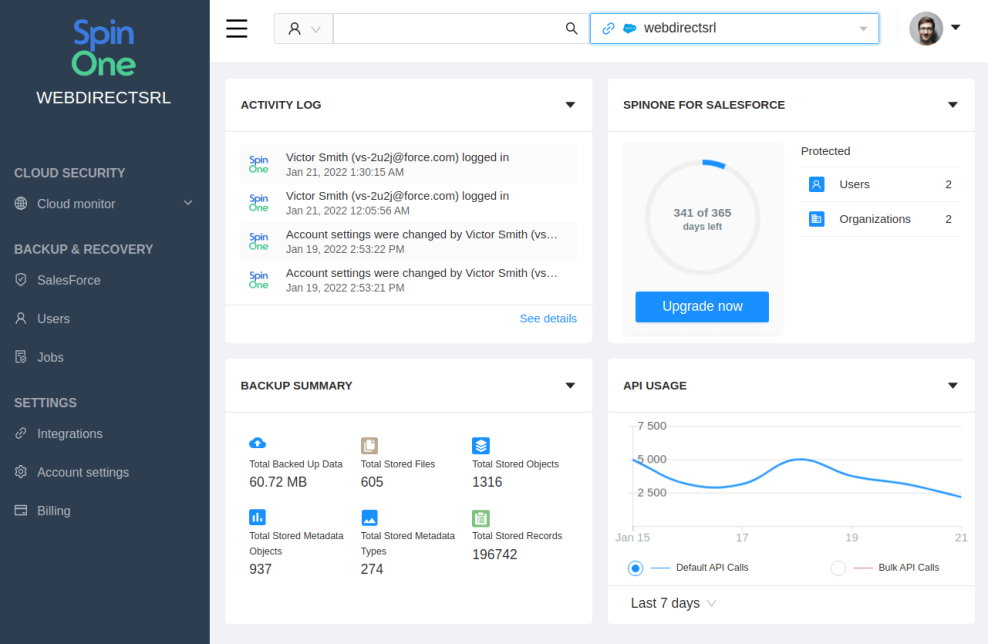Expand the Cloud monitor chevron
The height and width of the screenshot is (644, 988).
tap(188, 203)
